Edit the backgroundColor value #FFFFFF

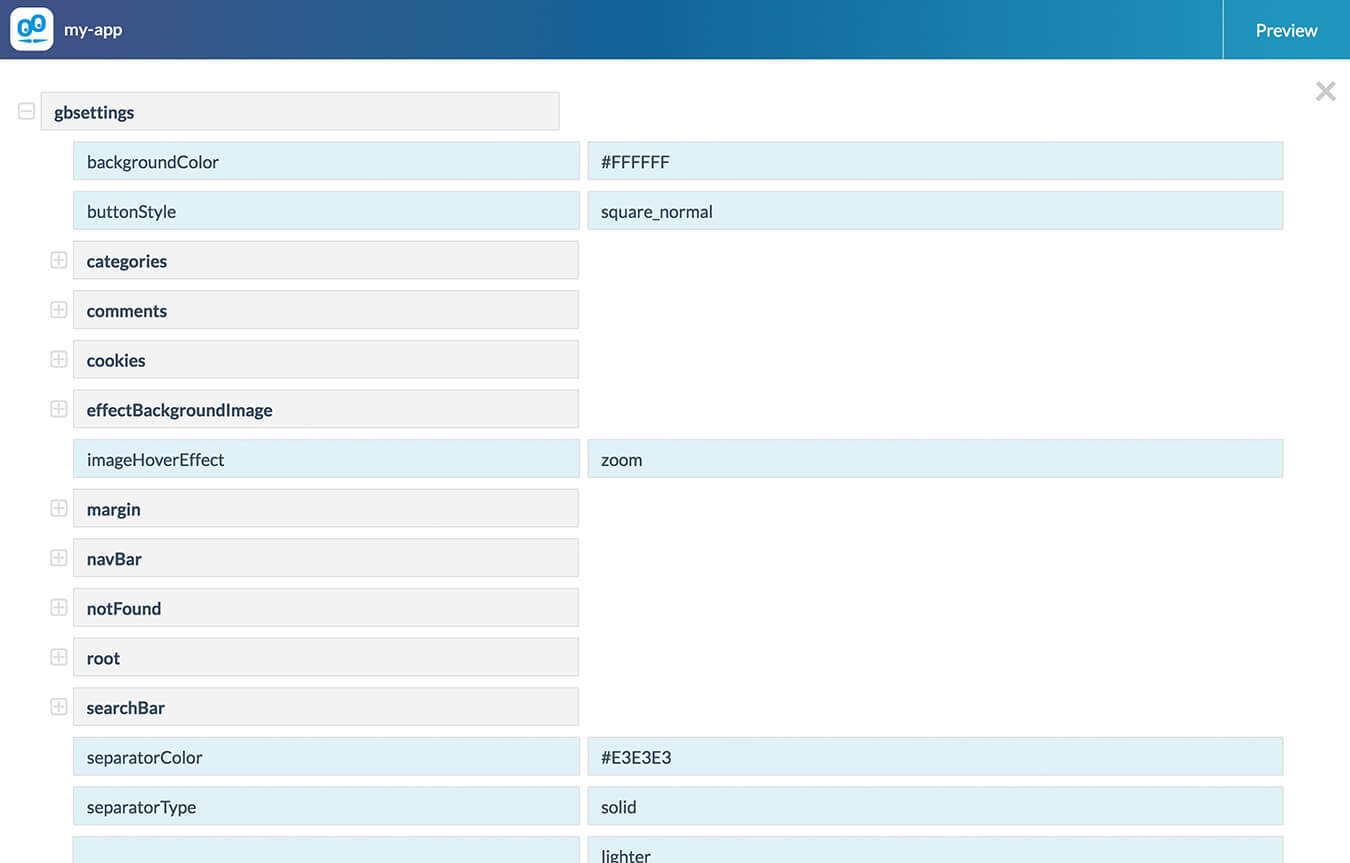(x=934, y=161)
